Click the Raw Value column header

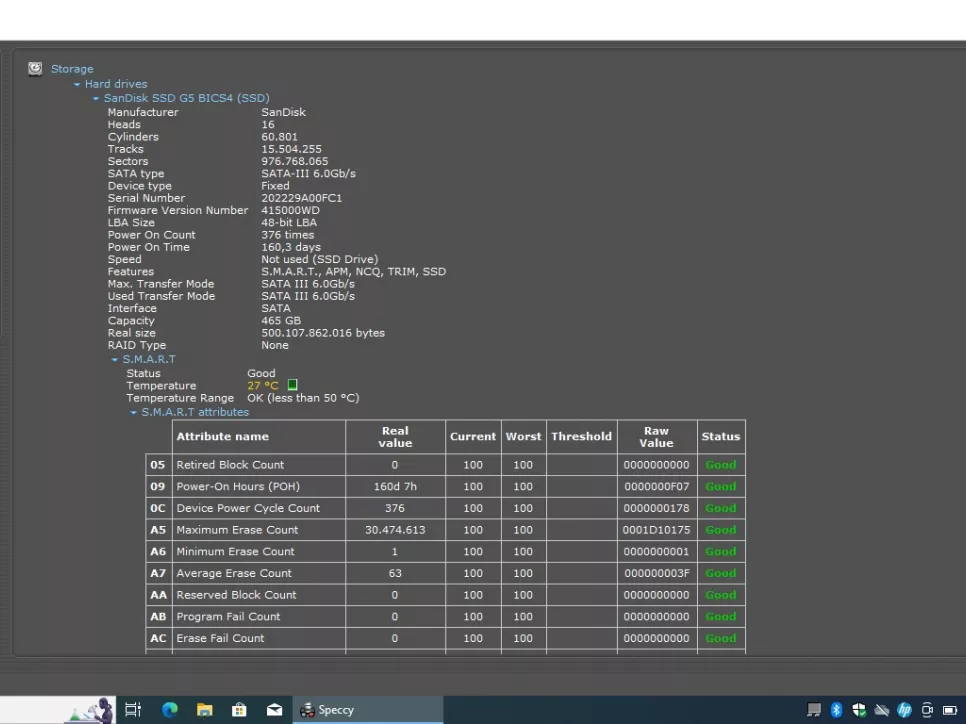tap(657, 436)
